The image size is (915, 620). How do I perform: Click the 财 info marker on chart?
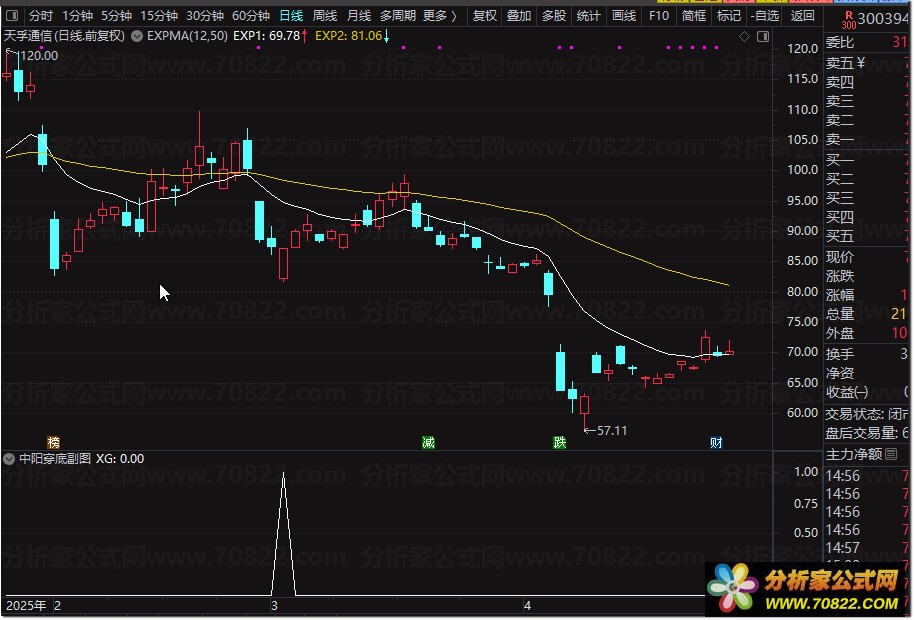(x=716, y=442)
